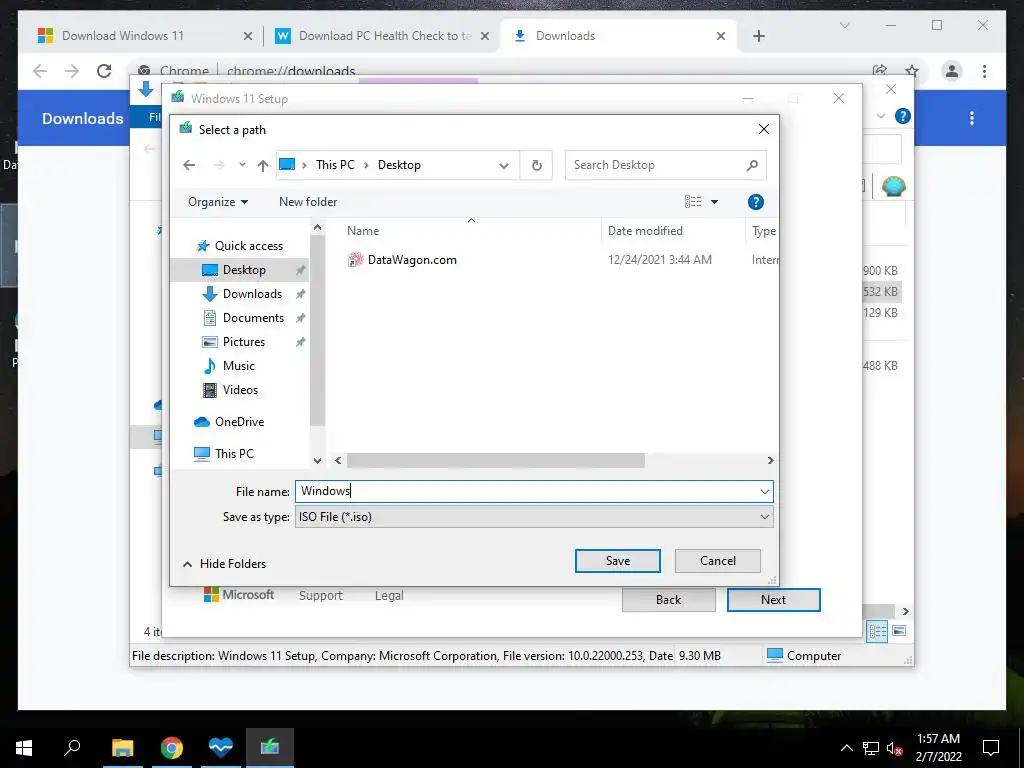Open Windows 11 Setup taskbar icon
Screen dimensions: 1024x768
tap(270, 748)
